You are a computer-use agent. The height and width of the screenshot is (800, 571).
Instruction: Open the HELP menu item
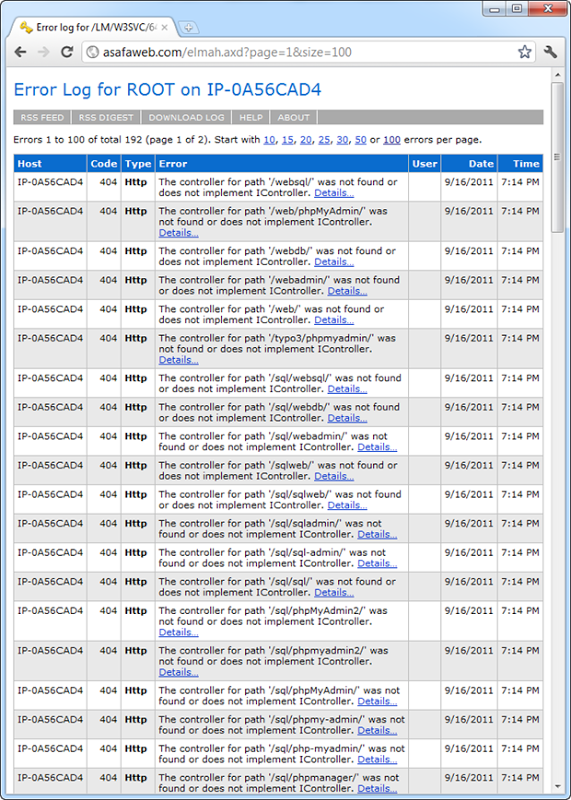click(251, 117)
